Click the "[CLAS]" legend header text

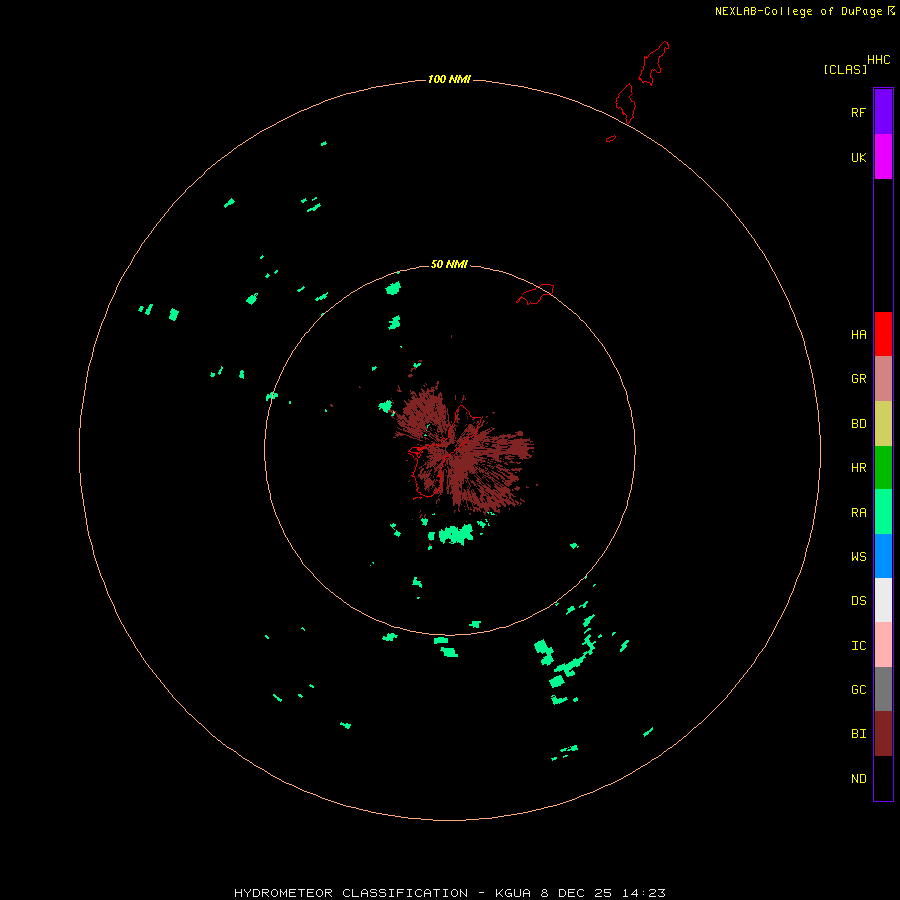click(x=844, y=69)
